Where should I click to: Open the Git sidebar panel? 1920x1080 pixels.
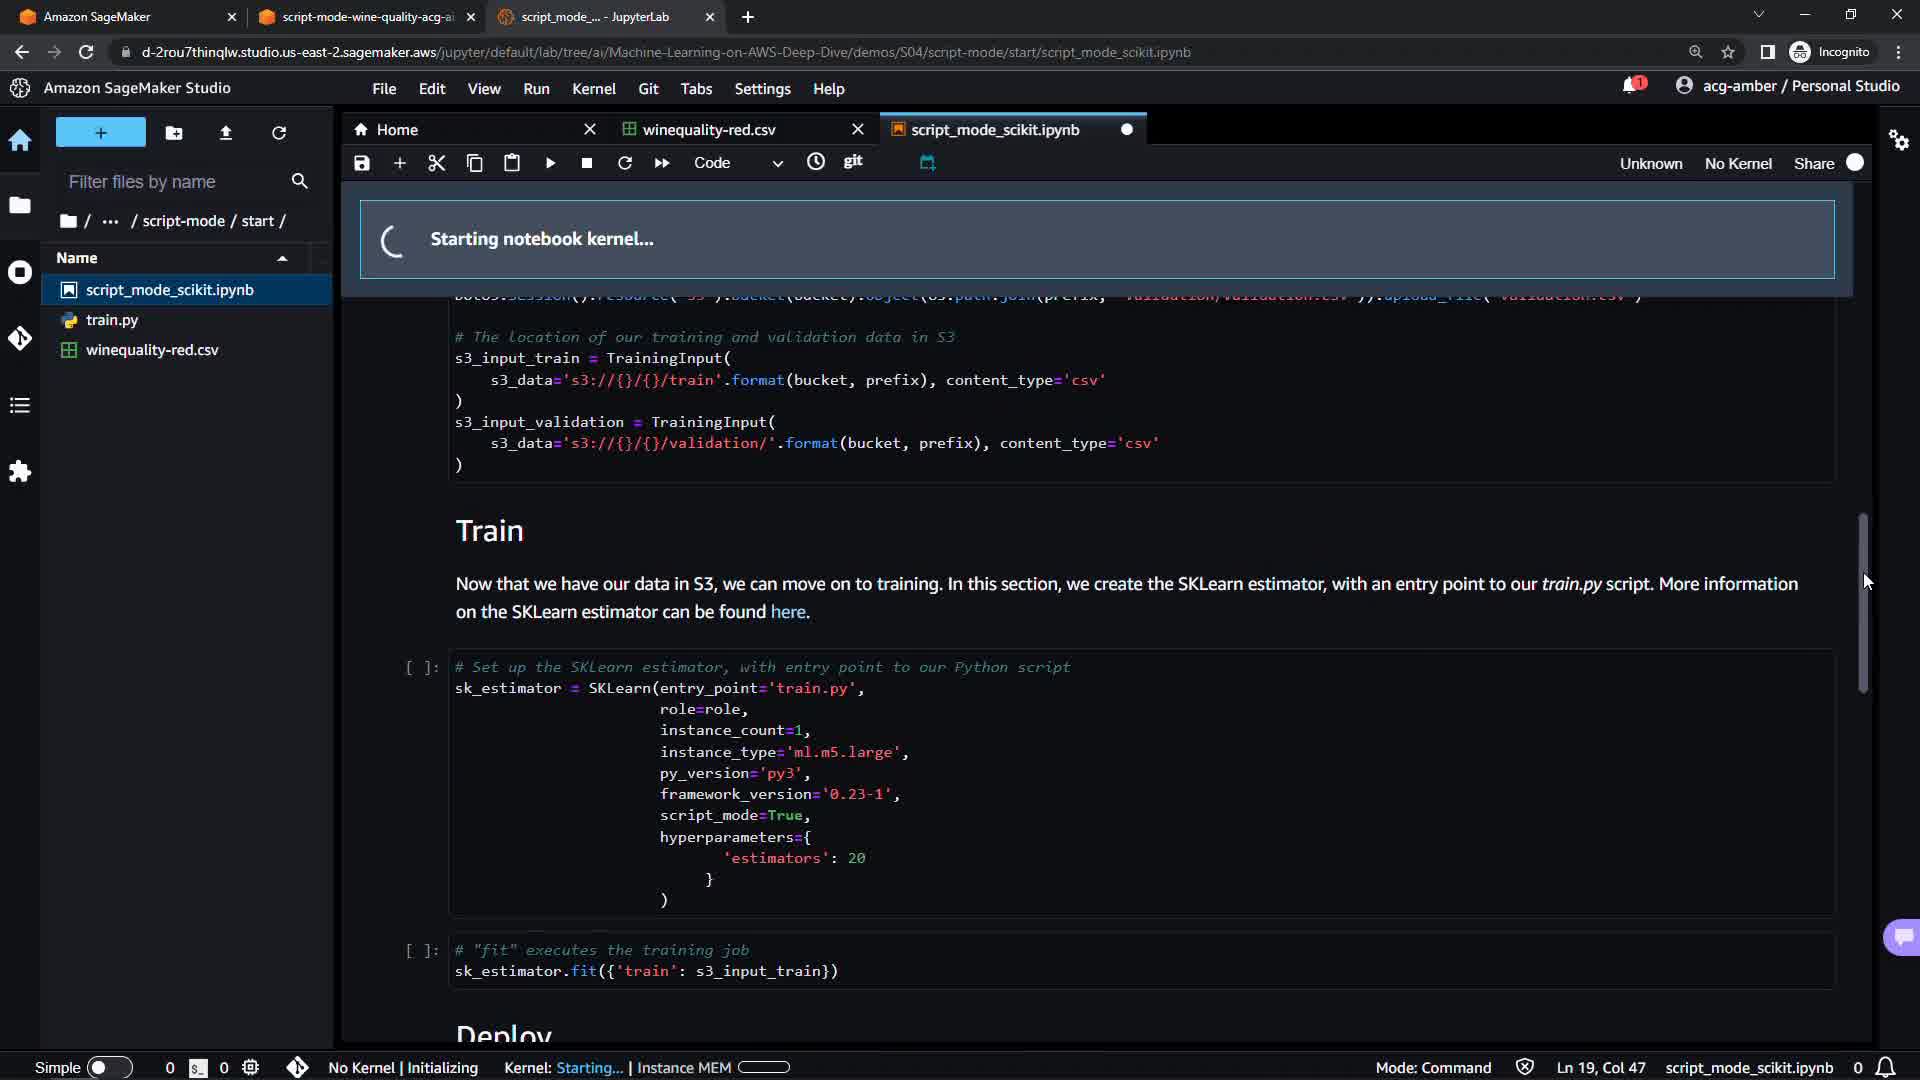point(20,339)
